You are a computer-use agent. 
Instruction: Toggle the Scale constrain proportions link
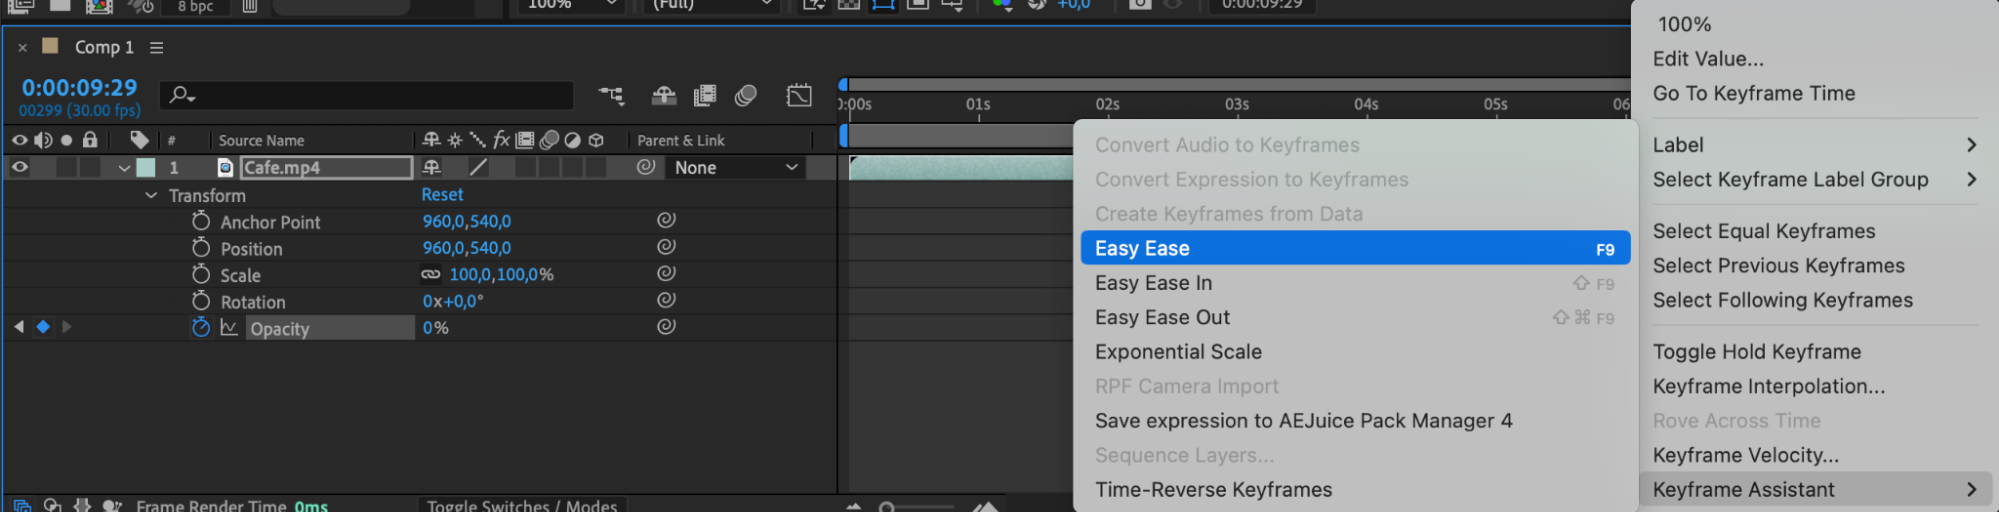[431, 274]
